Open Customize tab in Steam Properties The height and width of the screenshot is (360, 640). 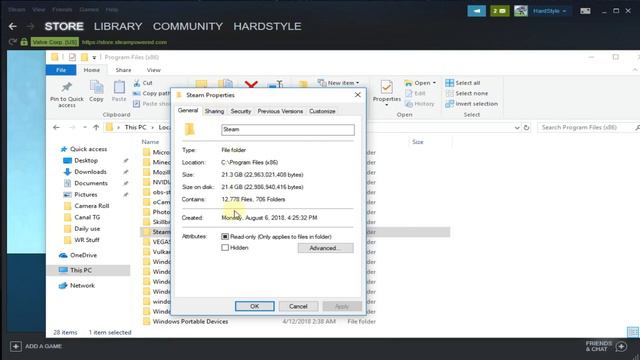coord(322,111)
